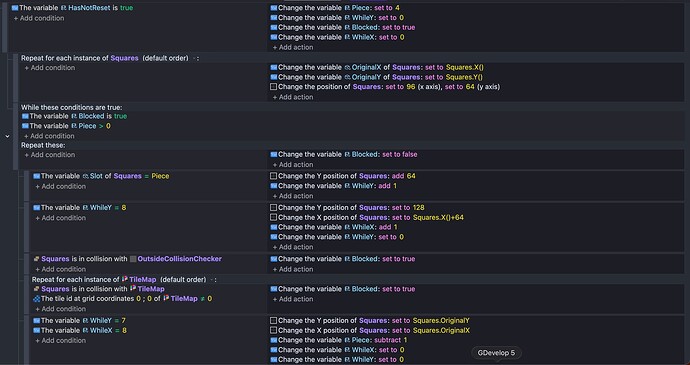Viewport: 690px width, 365px height.
Task: Add a condition below 'Slot of Squares = Piece'
Action: pos(61,187)
